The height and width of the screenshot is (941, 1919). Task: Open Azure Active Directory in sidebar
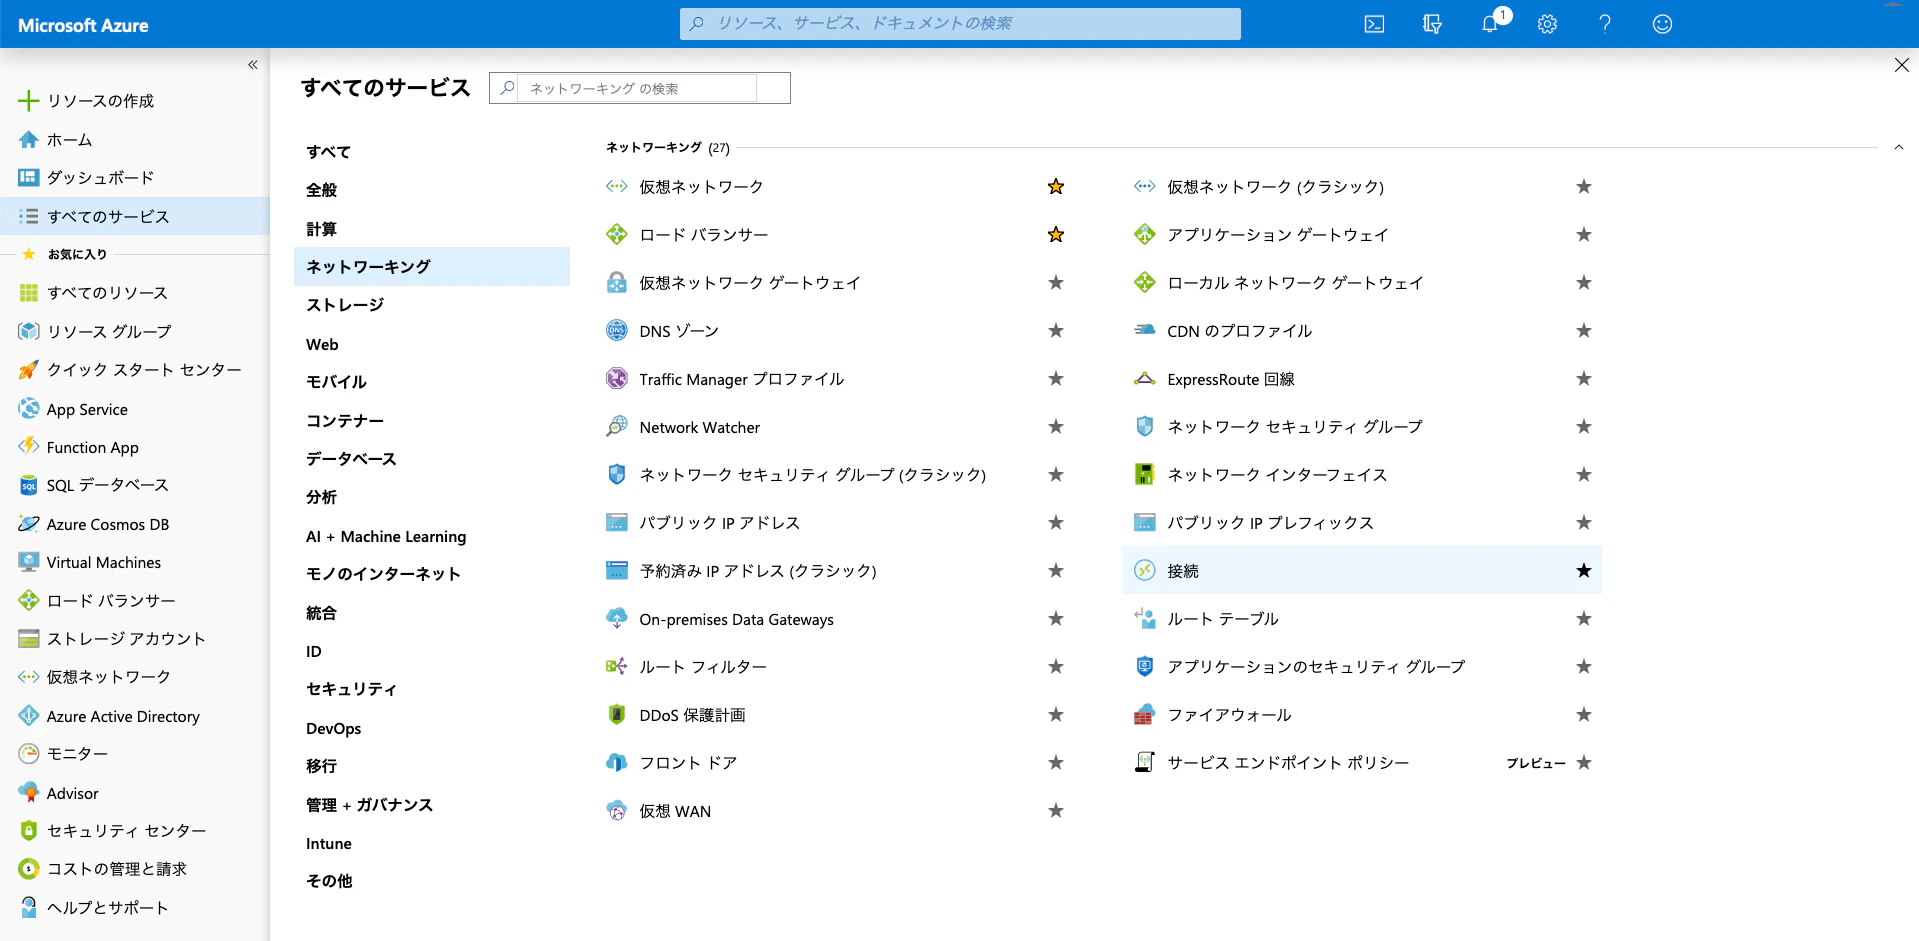tap(135, 717)
